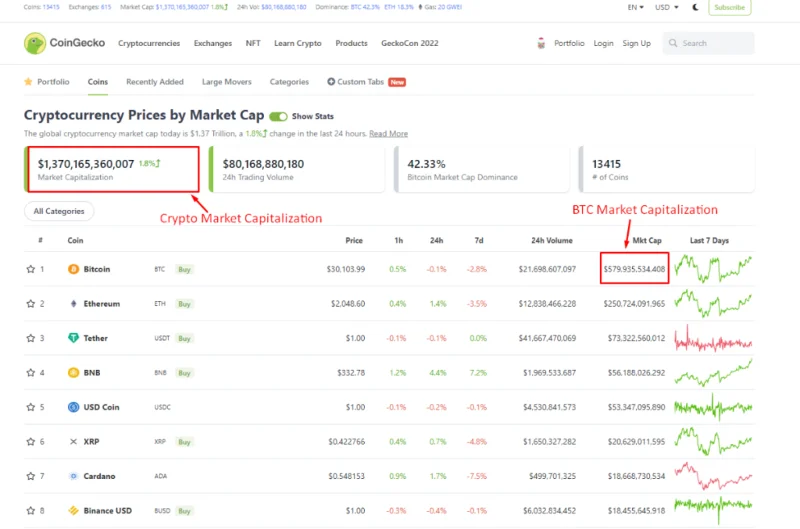Star Bitcoin as favorite

pyautogui.click(x=31, y=269)
